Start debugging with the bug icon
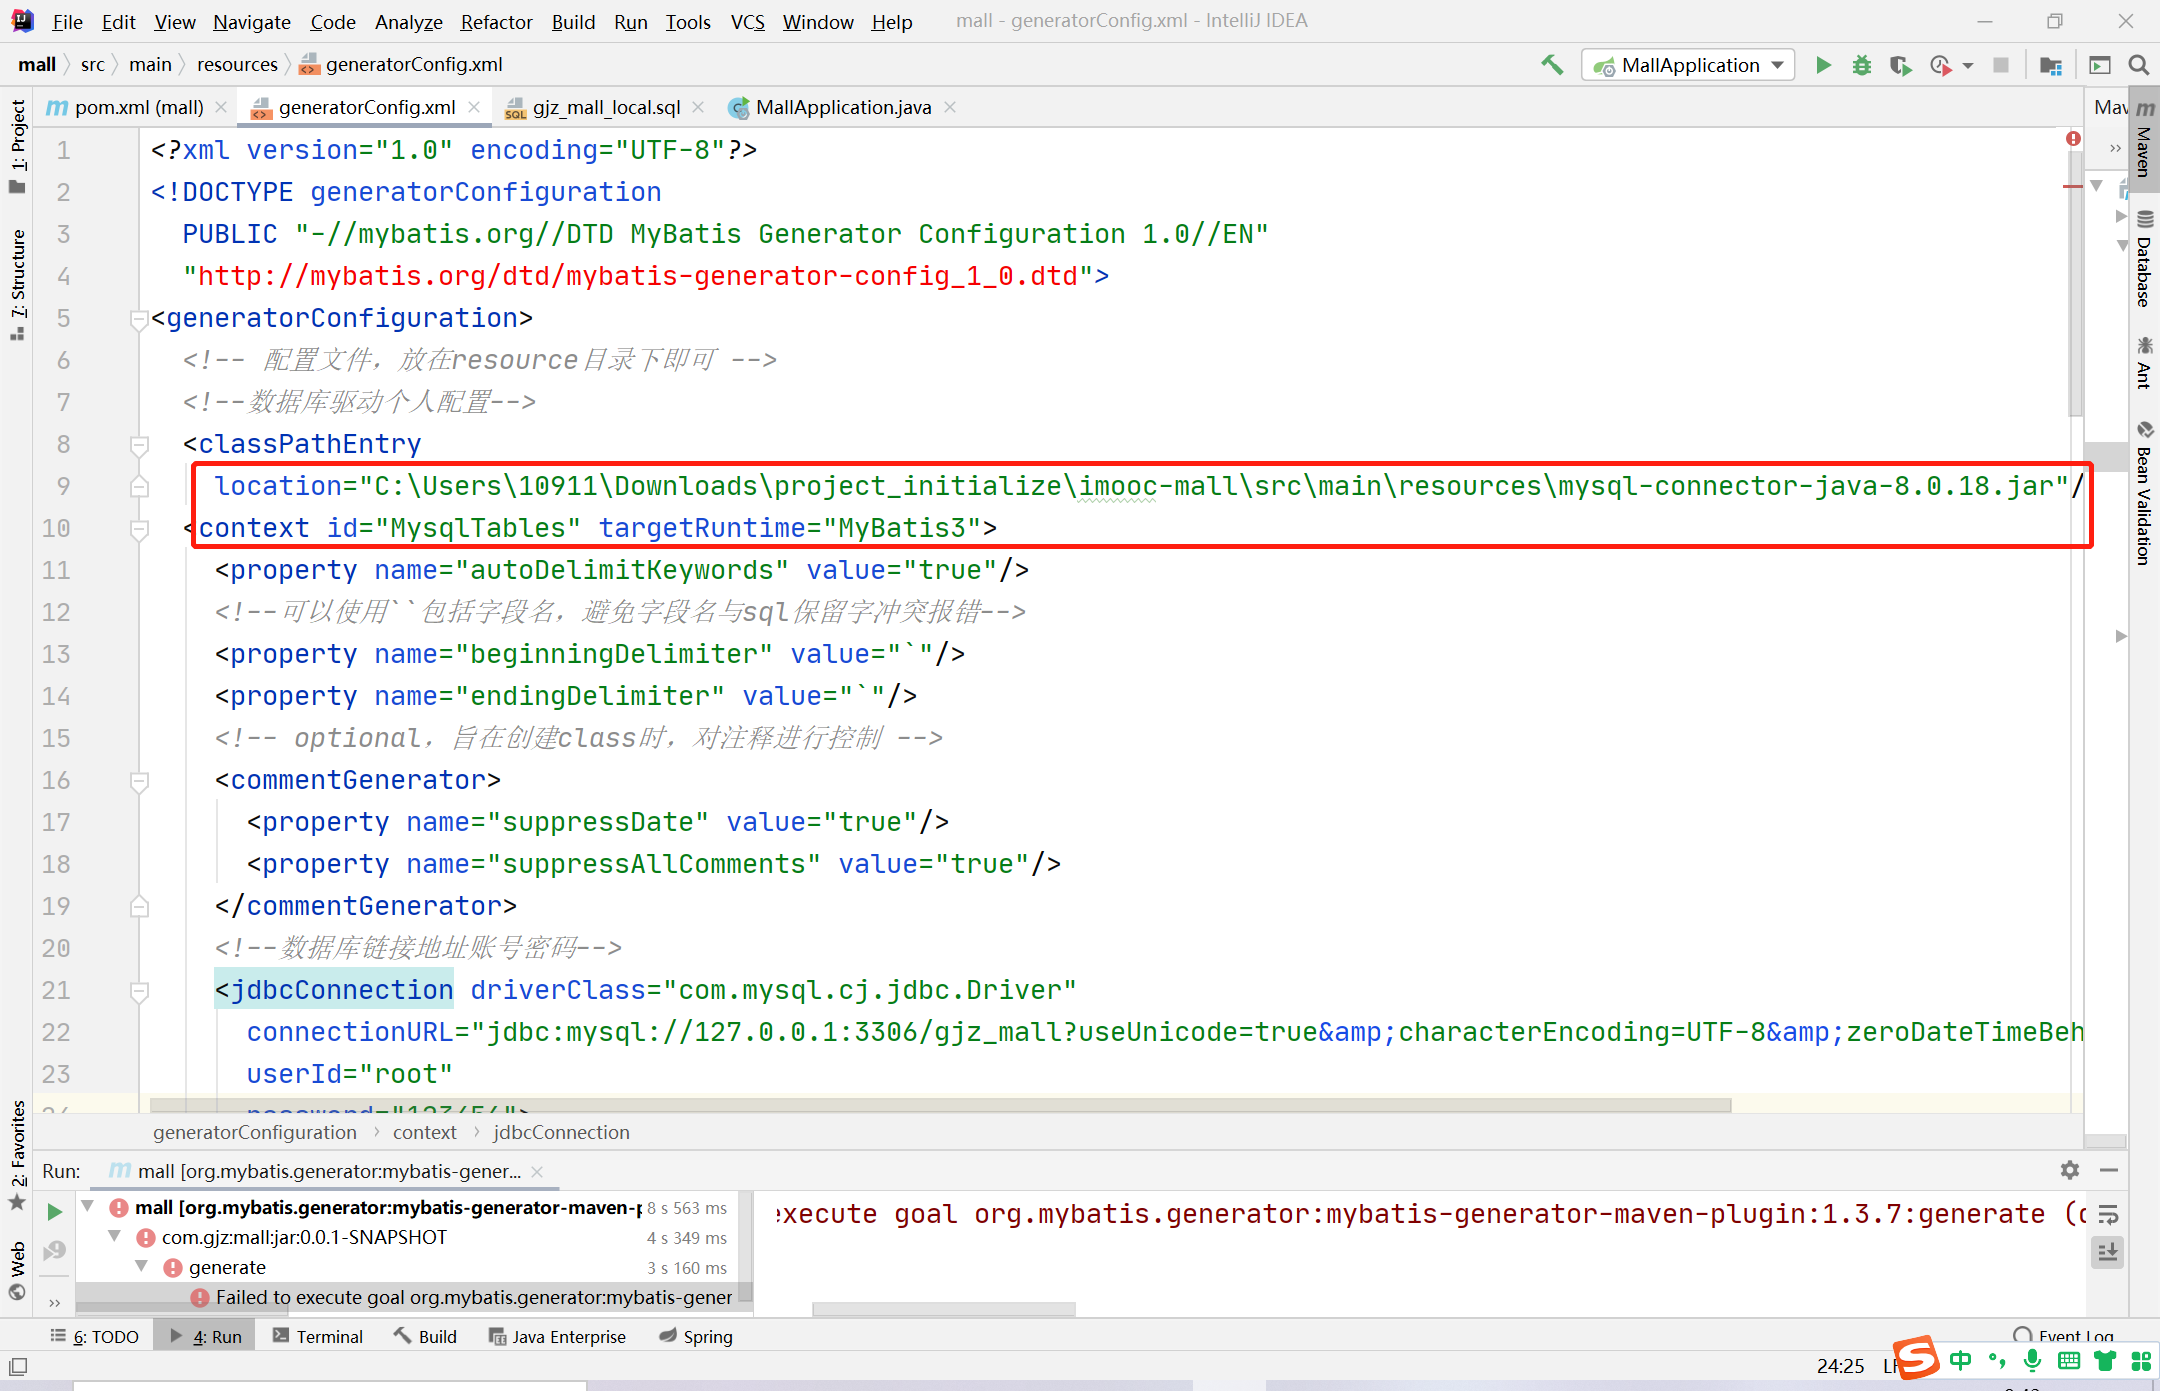 1862,65
